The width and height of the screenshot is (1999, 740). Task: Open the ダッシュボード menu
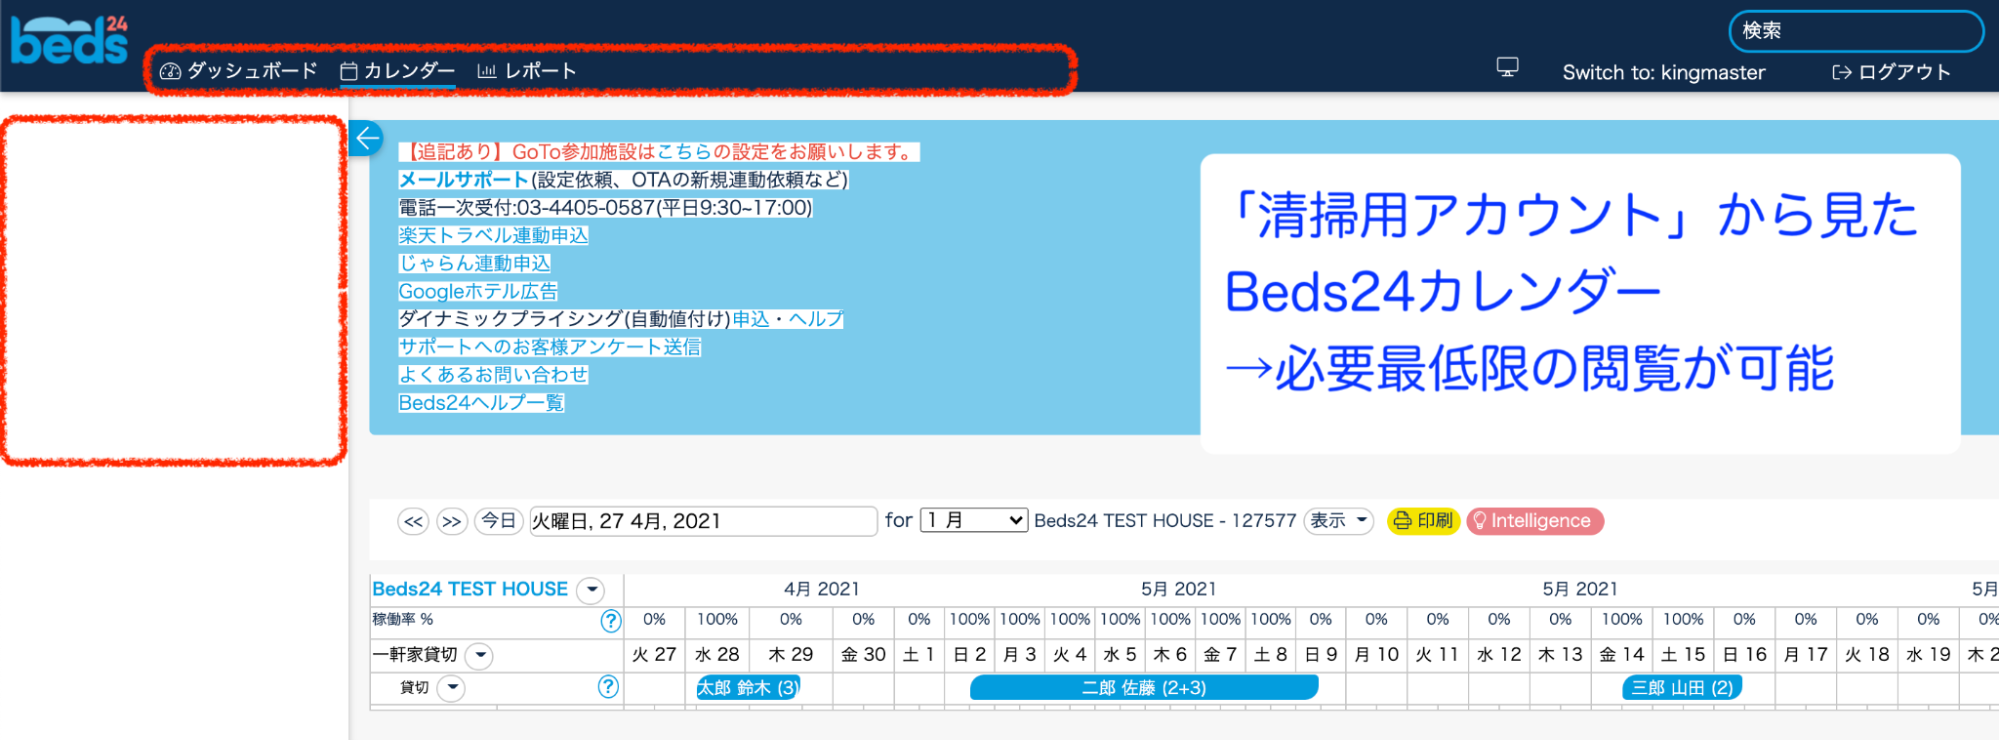[239, 71]
